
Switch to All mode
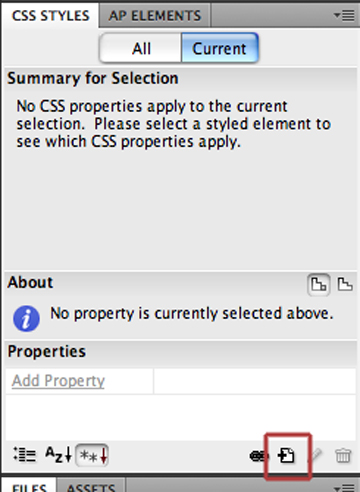[x=141, y=48]
